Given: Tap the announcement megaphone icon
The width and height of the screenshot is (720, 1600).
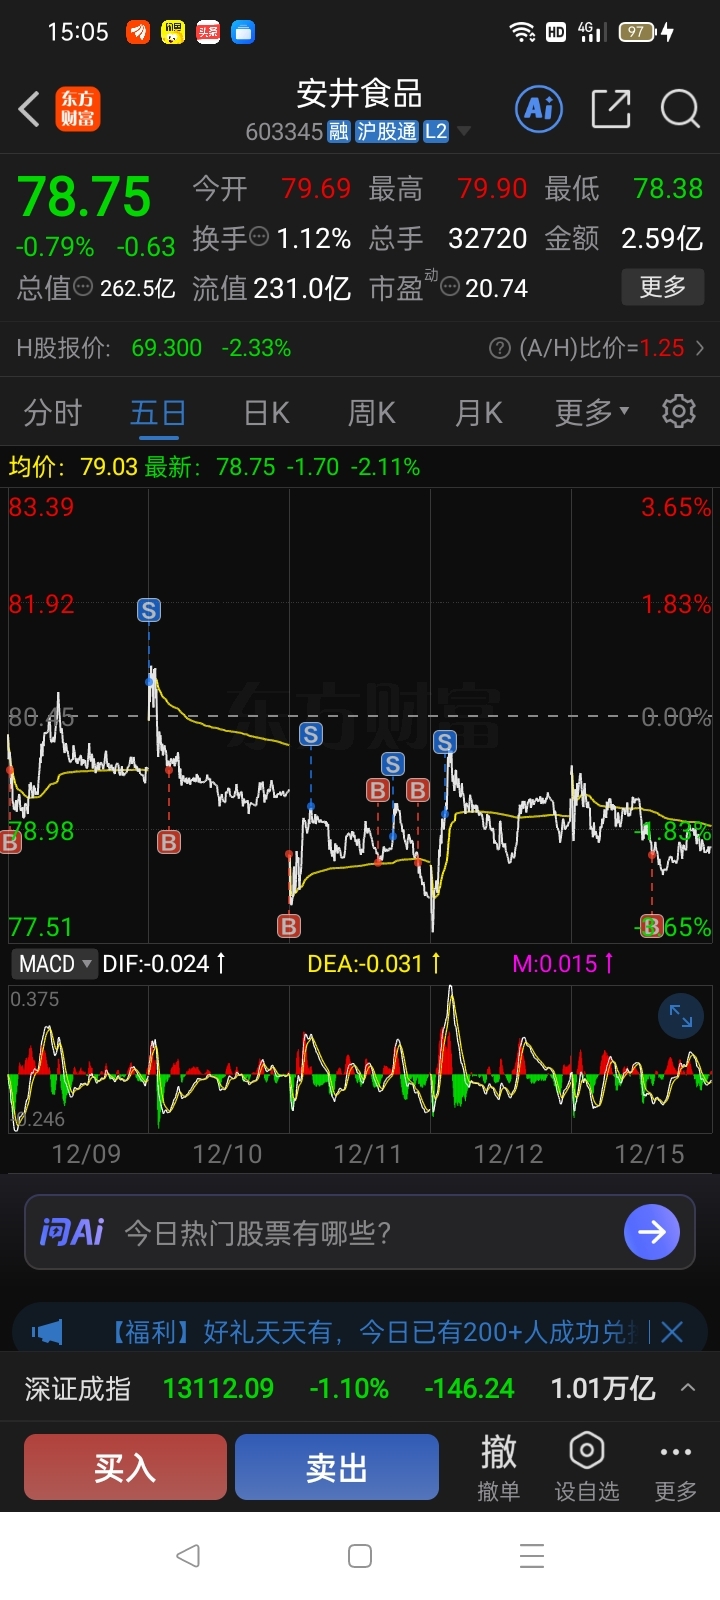Looking at the screenshot, I should coord(47,1331).
